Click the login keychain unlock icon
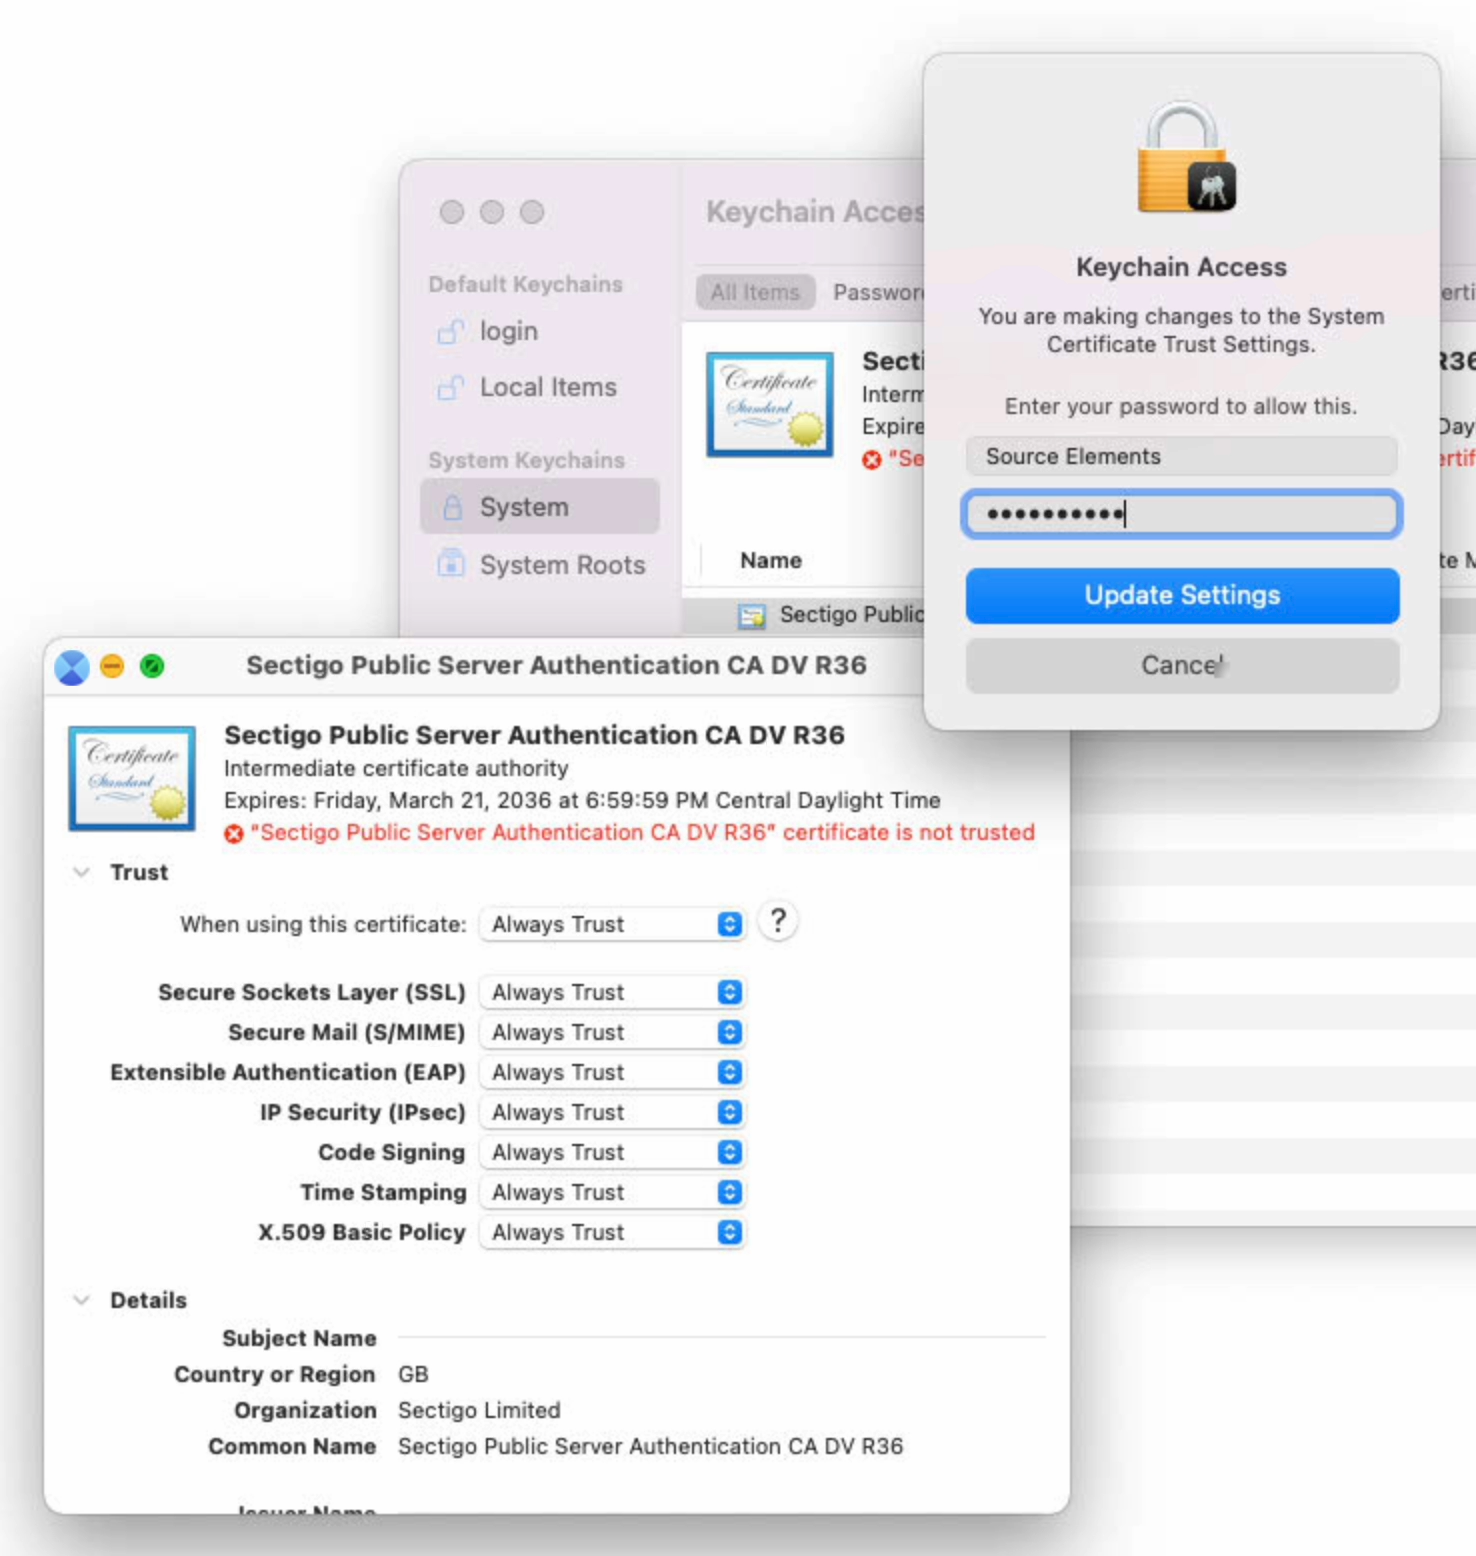Viewport: 1476px width, 1556px height. pyautogui.click(x=451, y=331)
